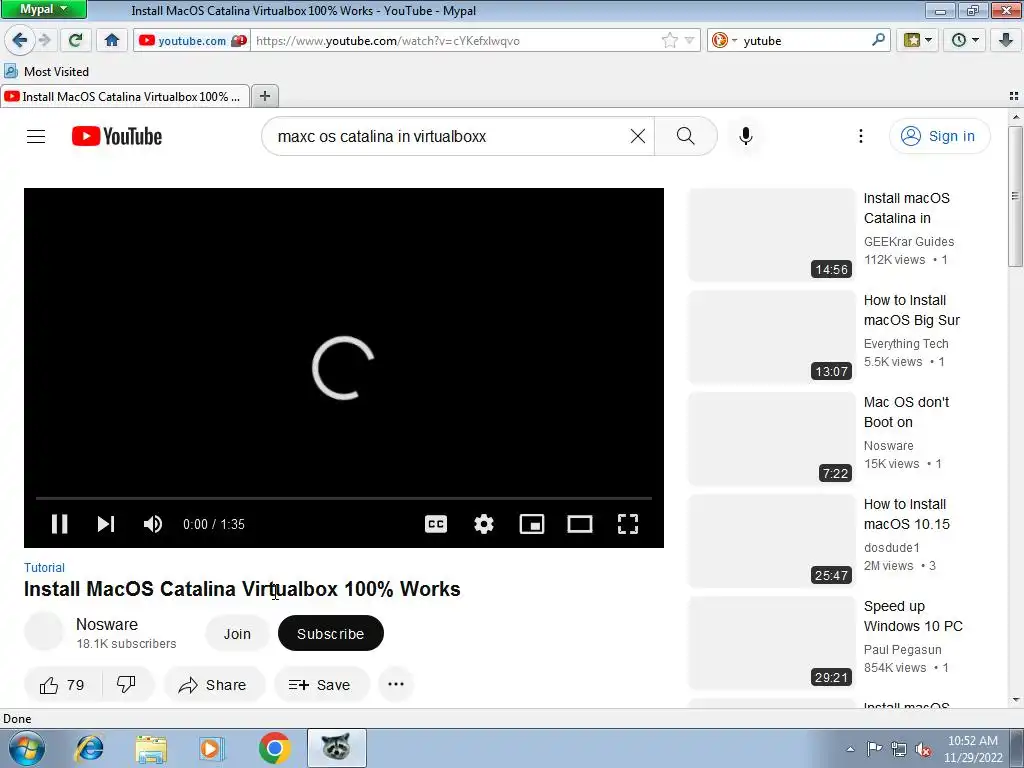
Task: Switch to theater mode
Action: pos(580,524)
